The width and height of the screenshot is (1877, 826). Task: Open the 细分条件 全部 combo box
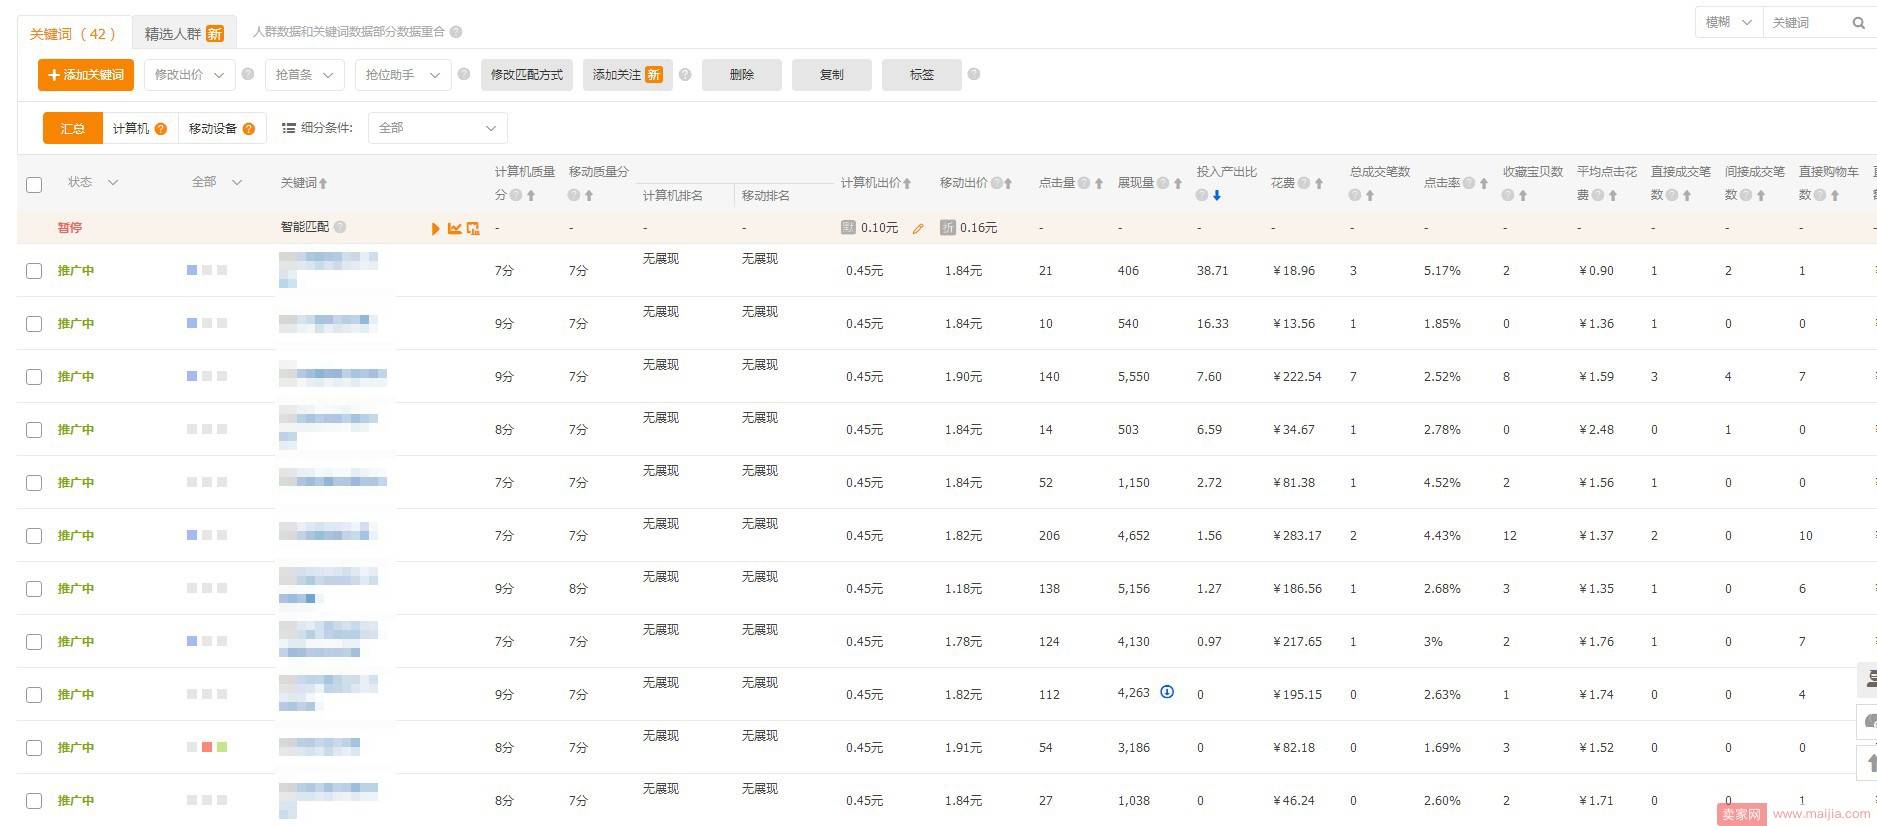(x=438, y=128)
